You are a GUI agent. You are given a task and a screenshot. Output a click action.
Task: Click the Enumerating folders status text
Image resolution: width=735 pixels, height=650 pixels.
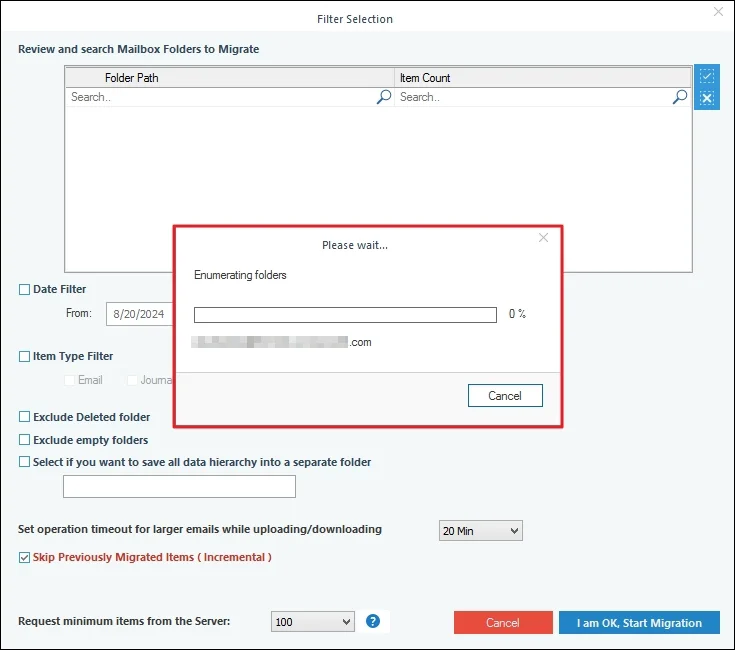pyautogui.click(x=240, y=275)
